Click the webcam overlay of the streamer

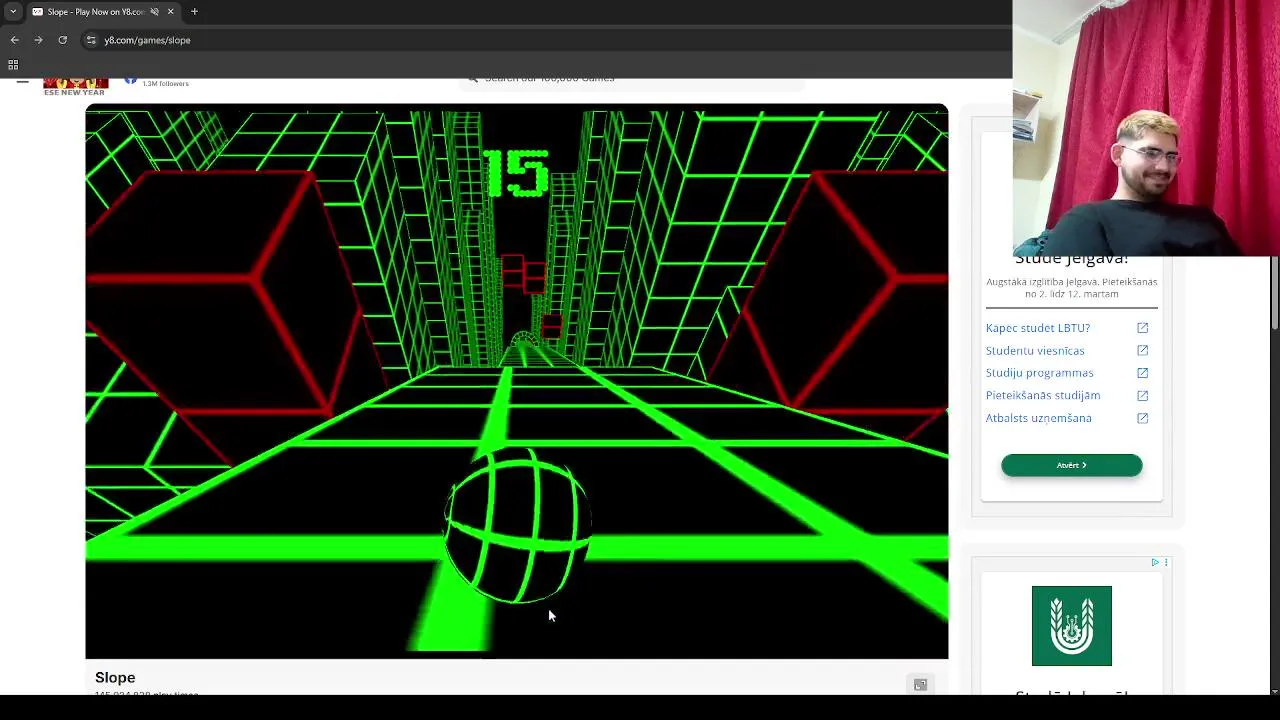tap(1146, 128)
